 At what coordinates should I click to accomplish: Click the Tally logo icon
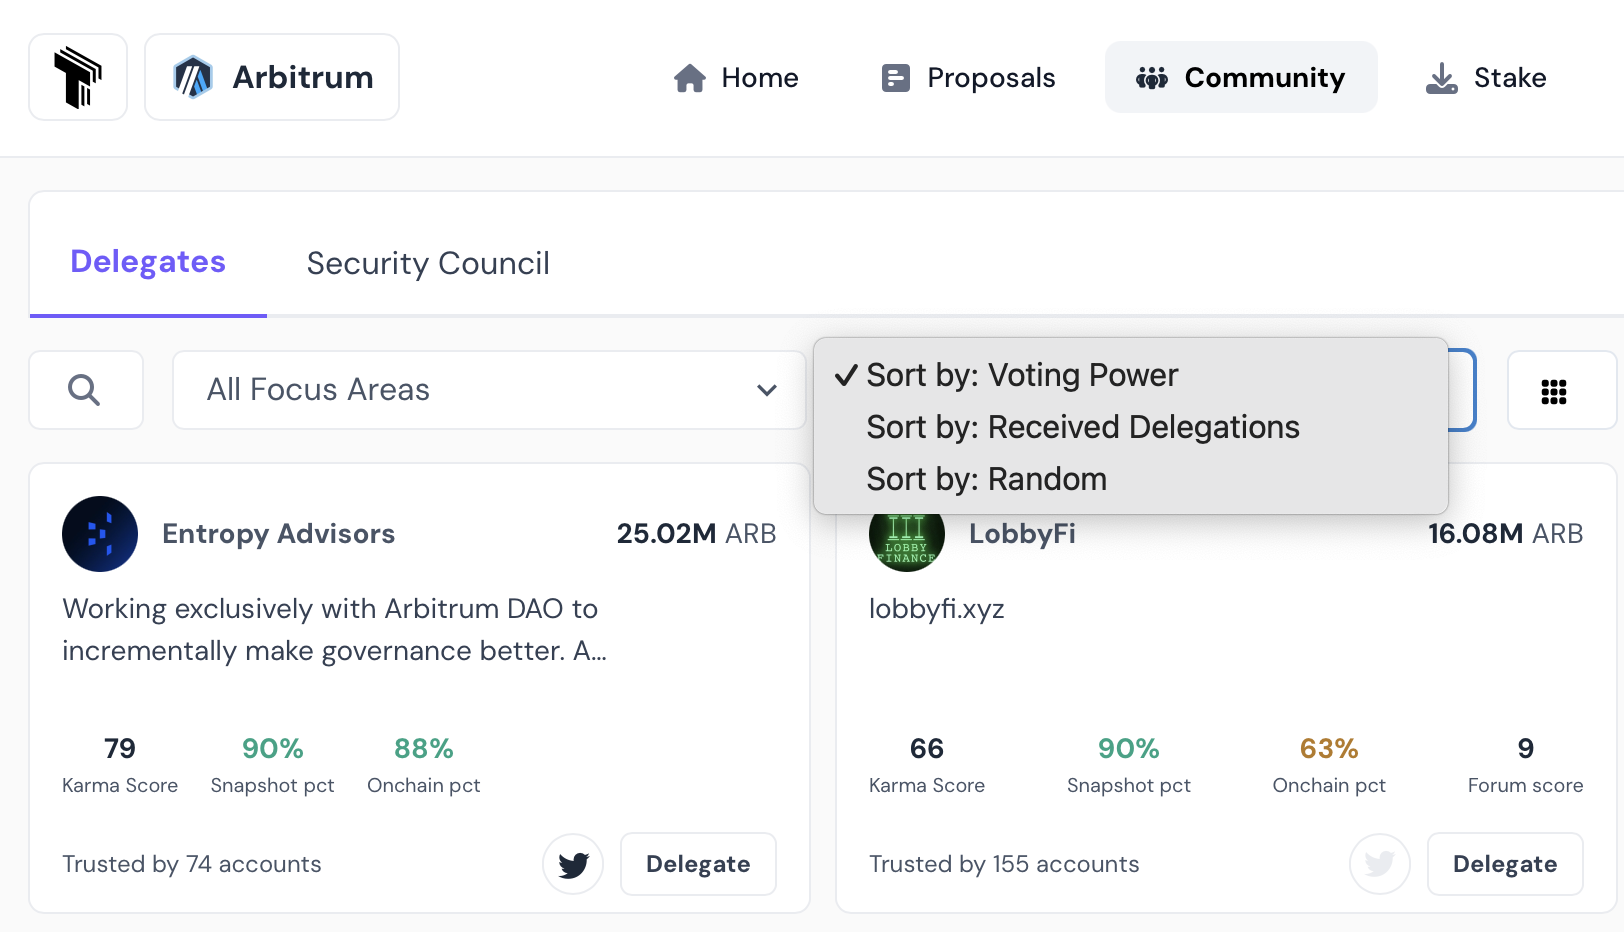[x=78, y=77]
